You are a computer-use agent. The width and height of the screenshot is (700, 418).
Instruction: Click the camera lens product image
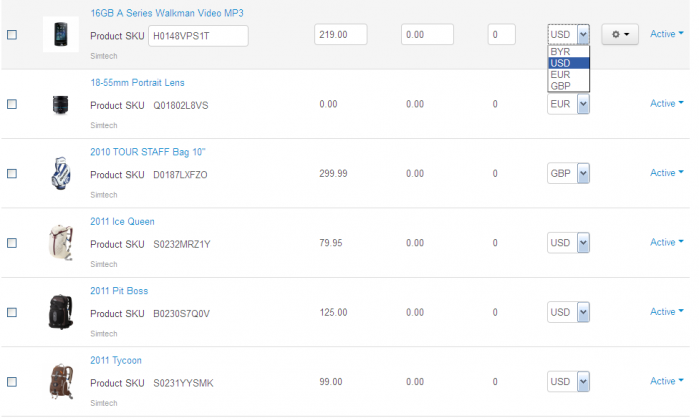60,105
